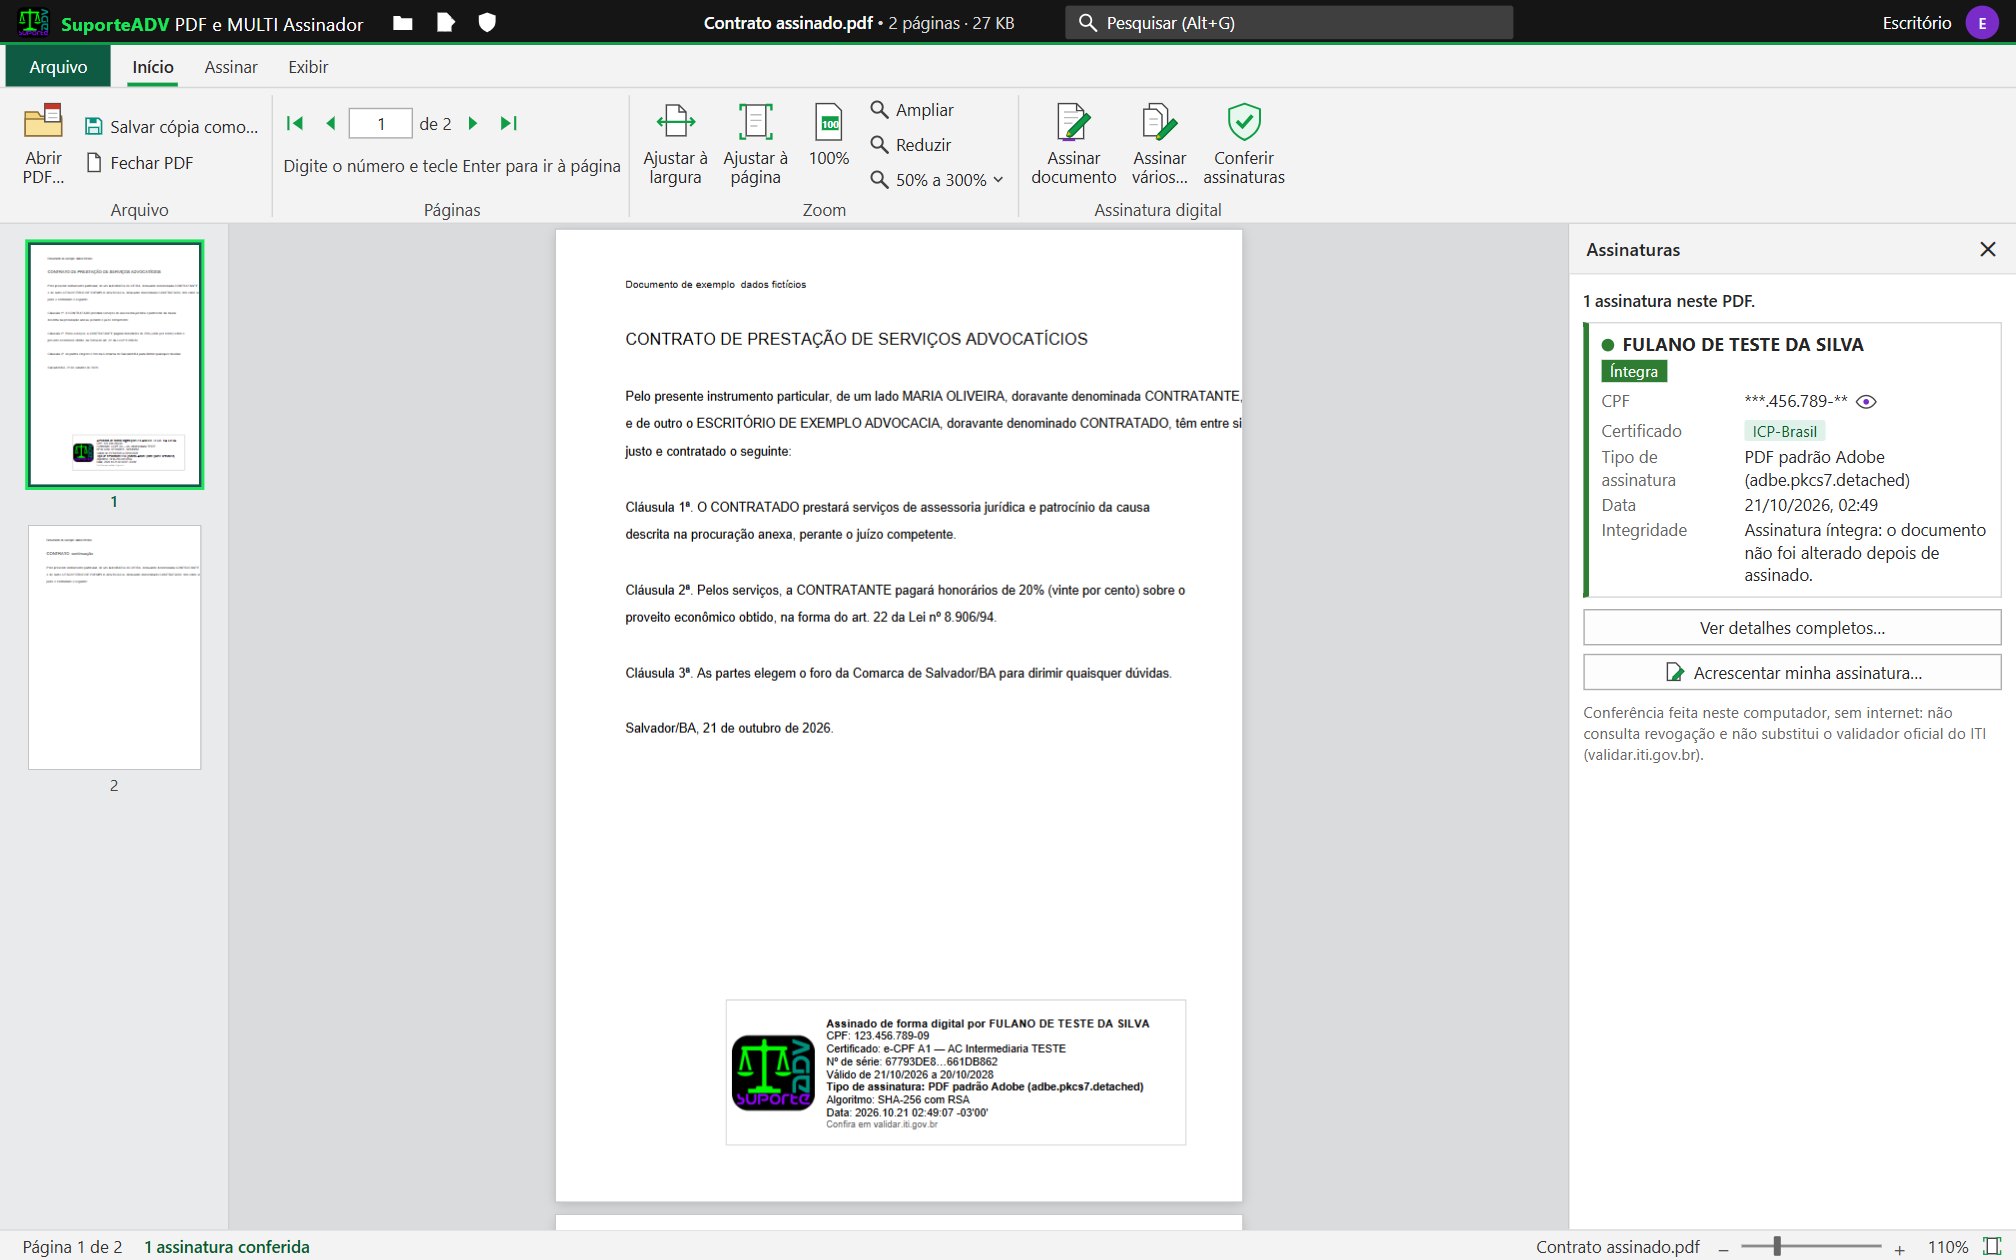Screen dimensions: 2016x1260
Task: Open the folder icon in title bar
Action: pyautogui.click(x=403, y=23)
